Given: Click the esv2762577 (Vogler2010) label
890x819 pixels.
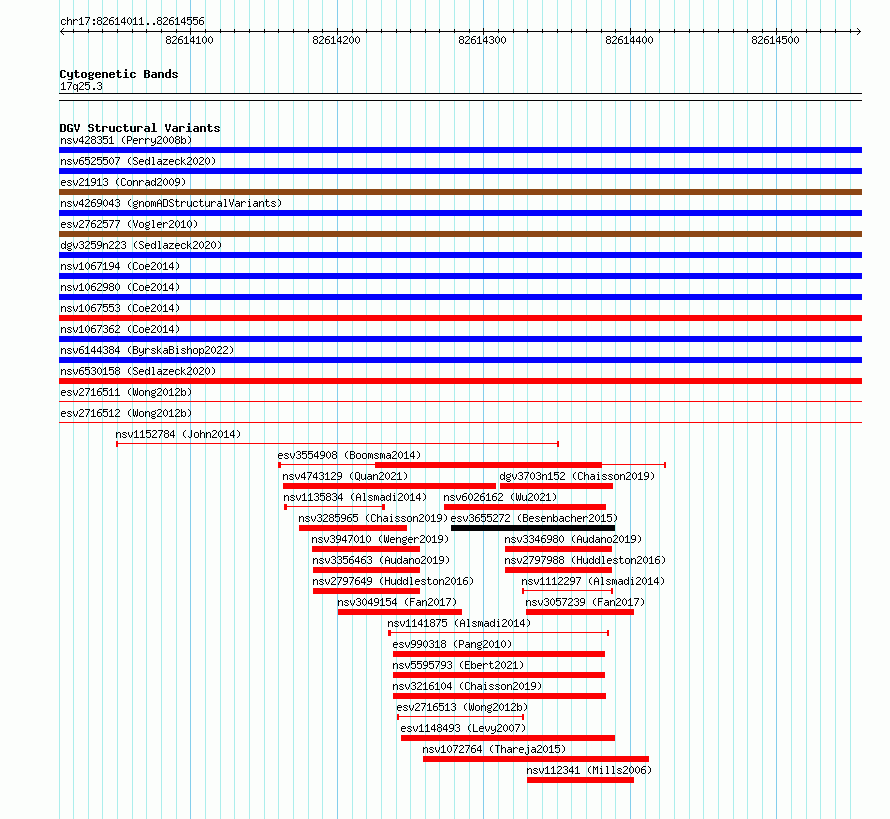Looking at the screenshot, I should [129, 224].
